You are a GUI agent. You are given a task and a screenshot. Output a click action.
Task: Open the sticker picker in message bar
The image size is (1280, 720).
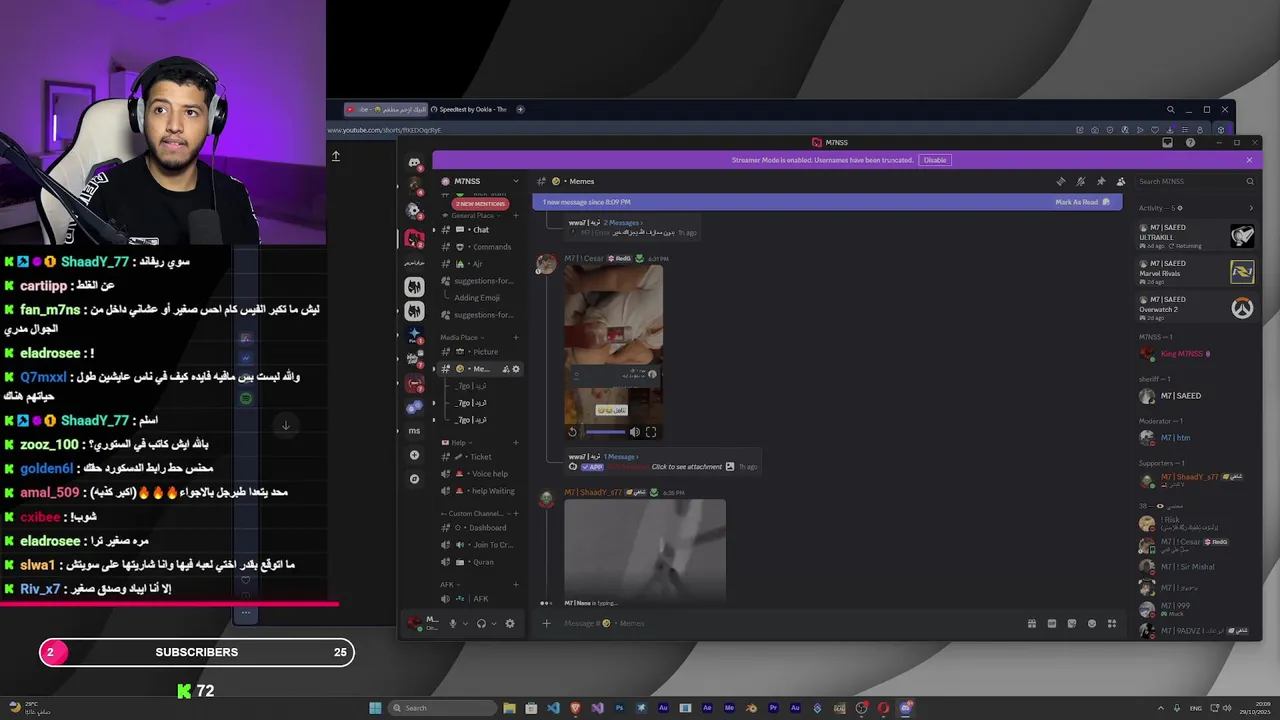1072,623
